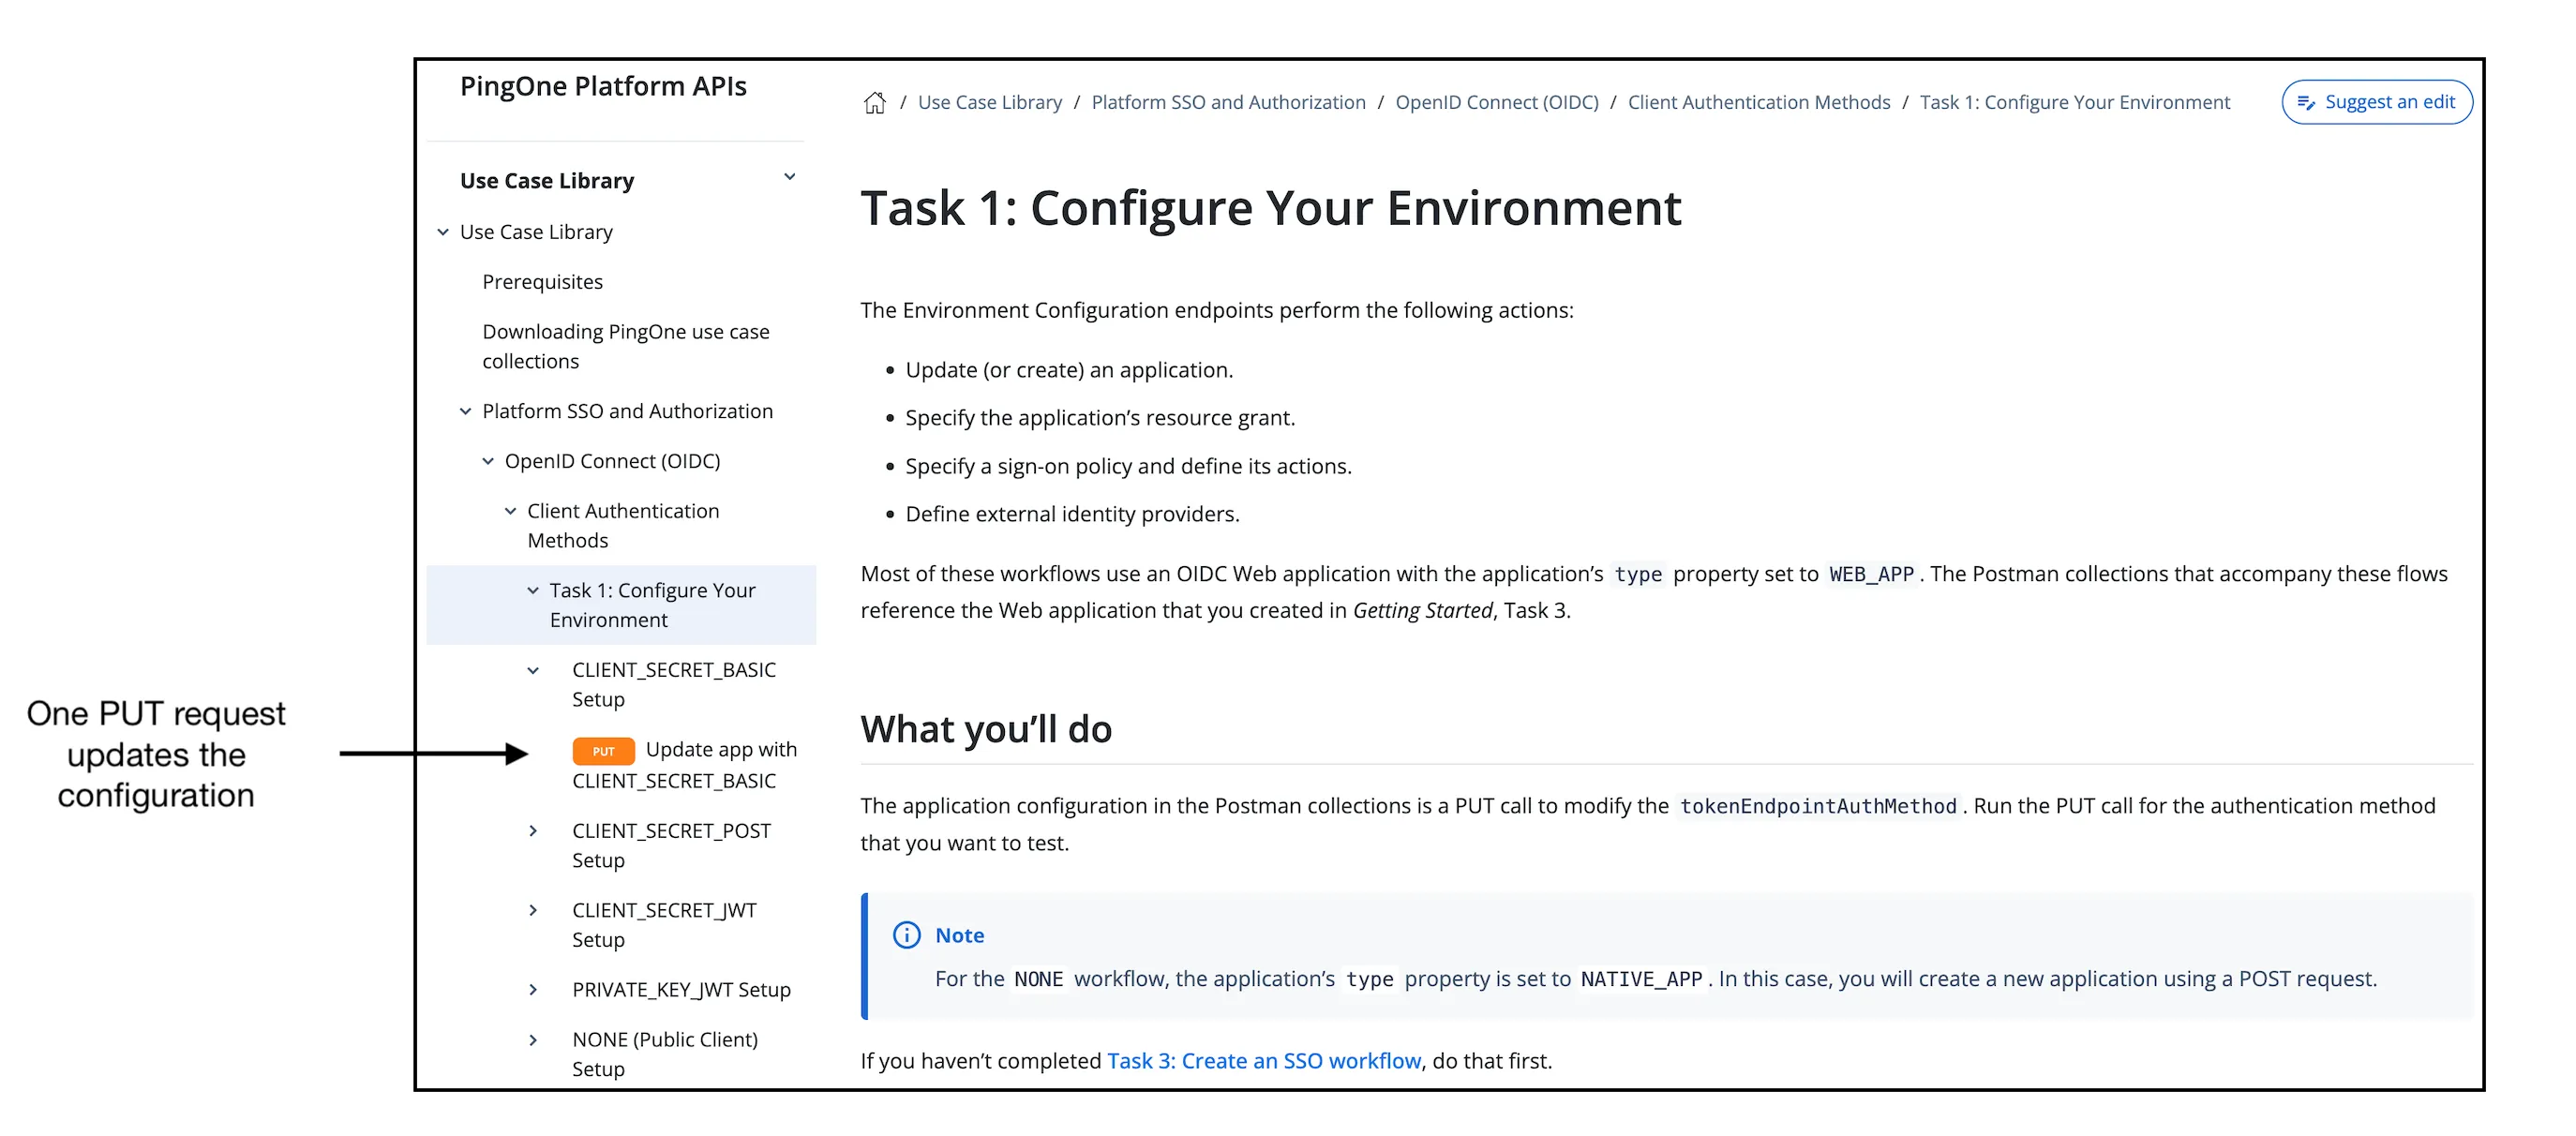
Task: Expand CLIENT_SECRET_POST Setup chevron
Action: pos(533,831)
